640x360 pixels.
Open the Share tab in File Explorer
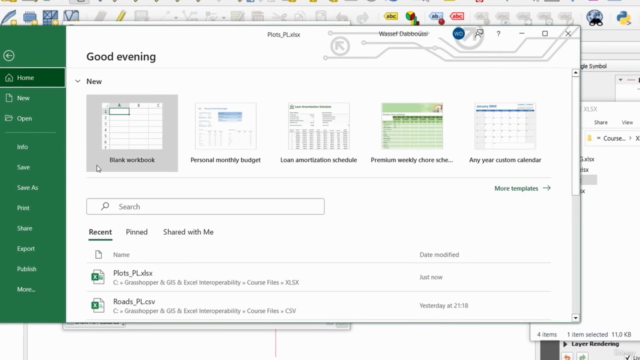click(600, 122)
